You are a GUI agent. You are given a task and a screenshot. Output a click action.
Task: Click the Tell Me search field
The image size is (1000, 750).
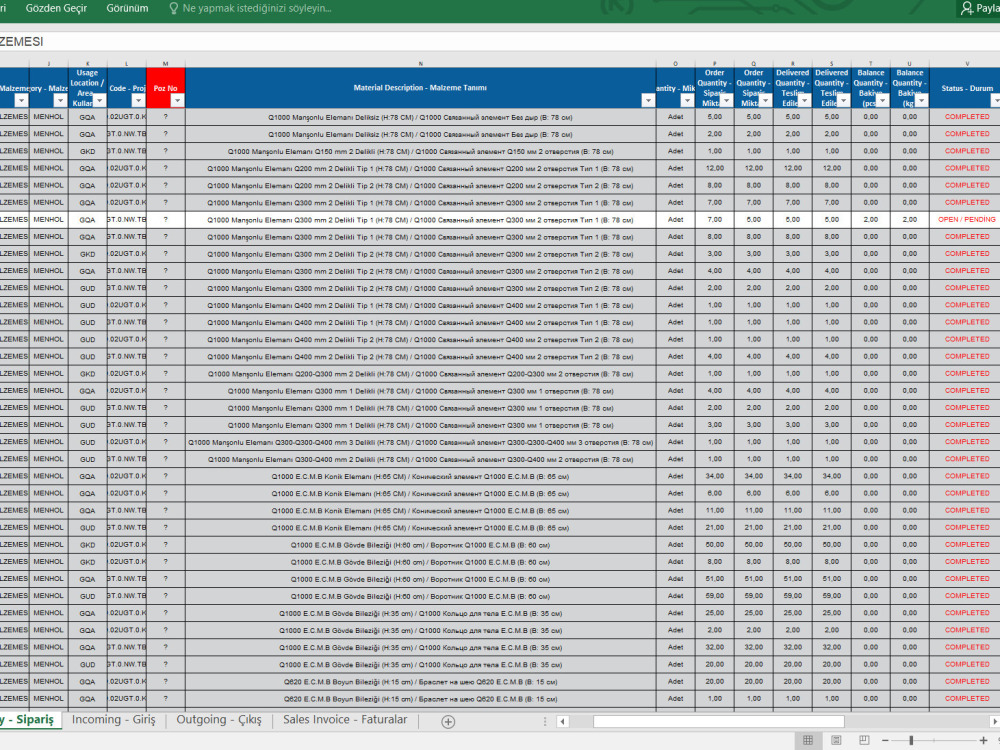pyautogui.click(x=257, y=8)
